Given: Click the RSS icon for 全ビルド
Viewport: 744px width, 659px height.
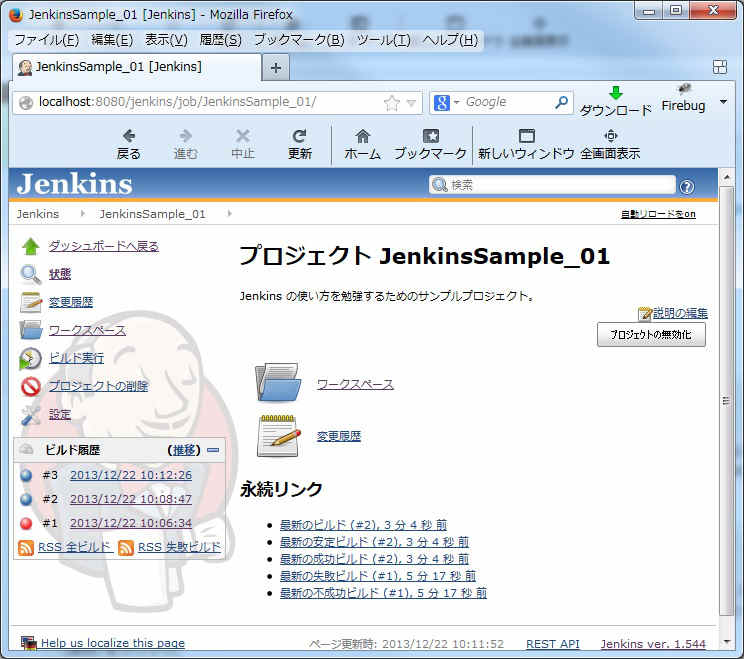Looking at the screenshot, I should pos(26,548).
